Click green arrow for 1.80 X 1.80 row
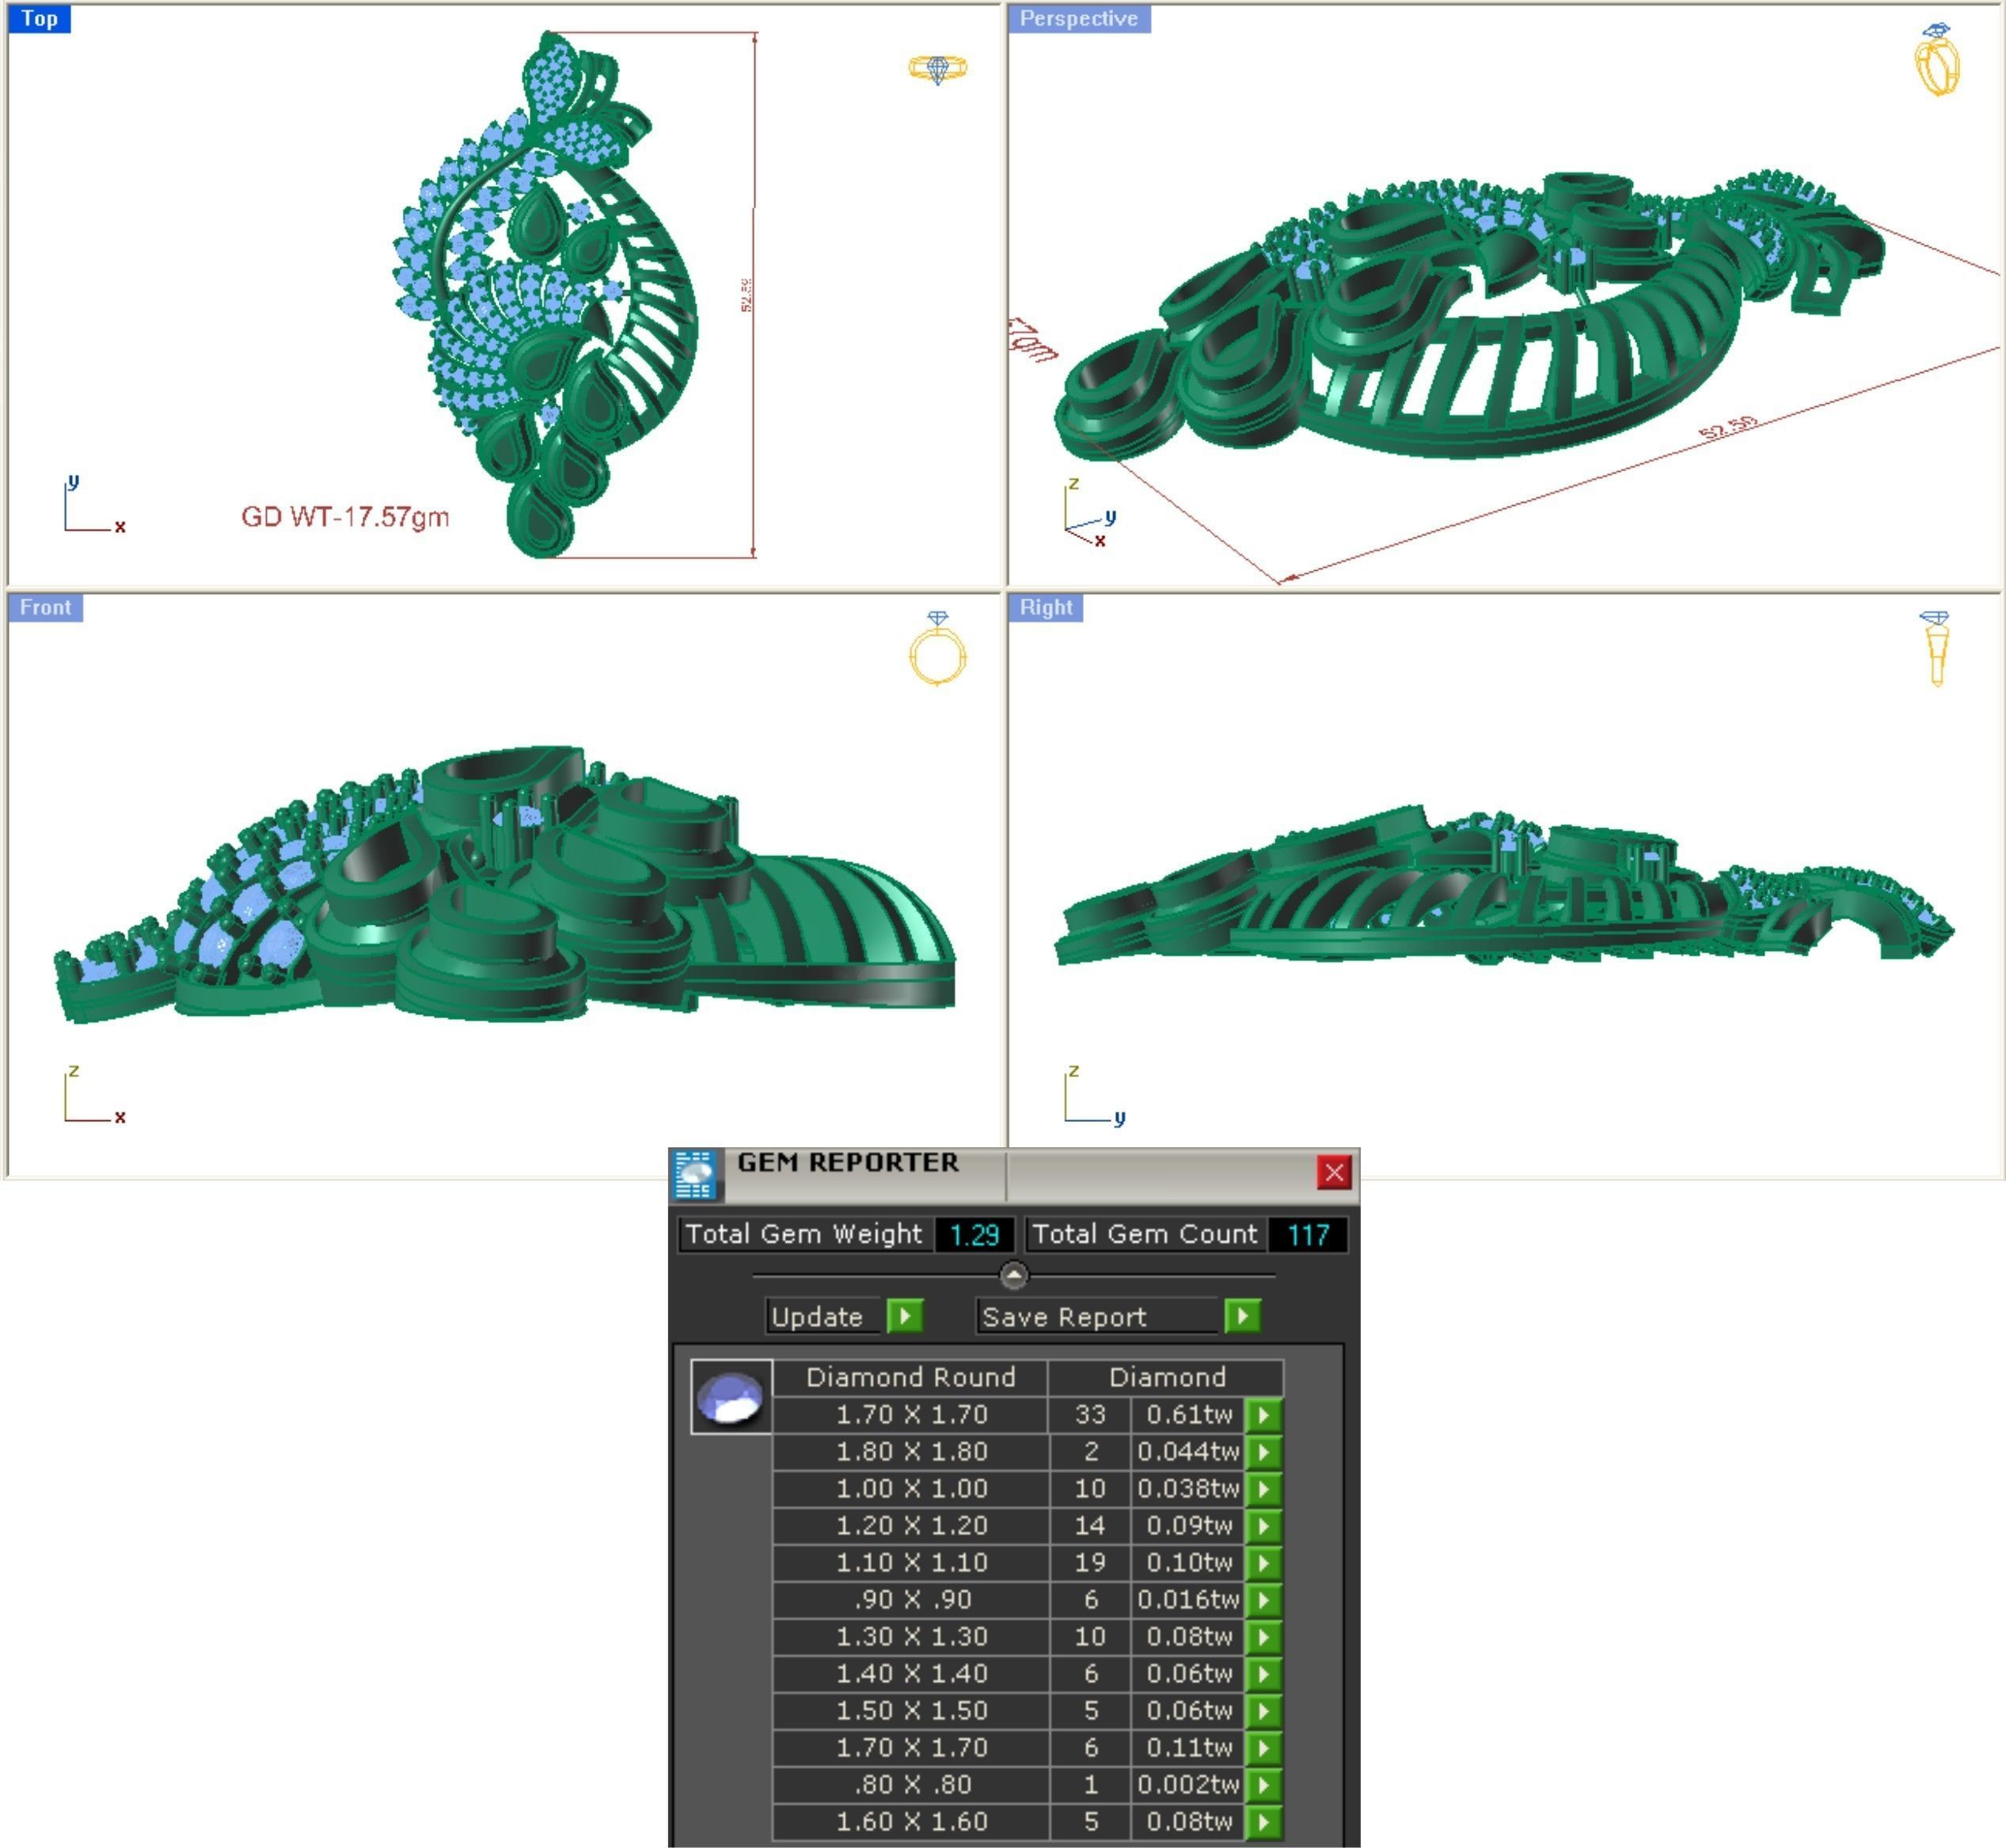This screenshot has width=2006, height=1848. (1264, 1452)
